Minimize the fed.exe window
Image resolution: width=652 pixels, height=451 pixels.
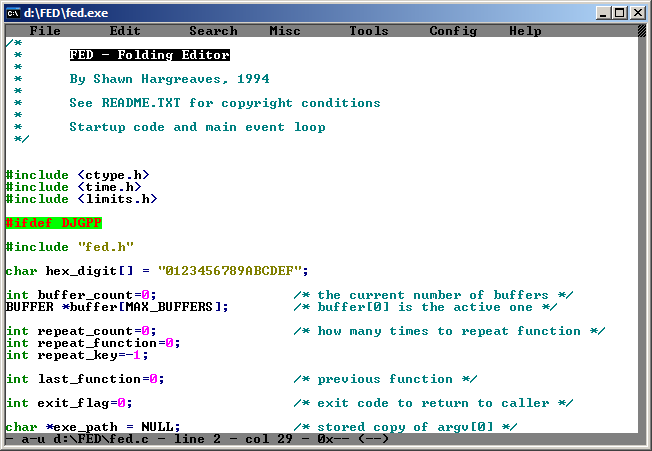603,12
